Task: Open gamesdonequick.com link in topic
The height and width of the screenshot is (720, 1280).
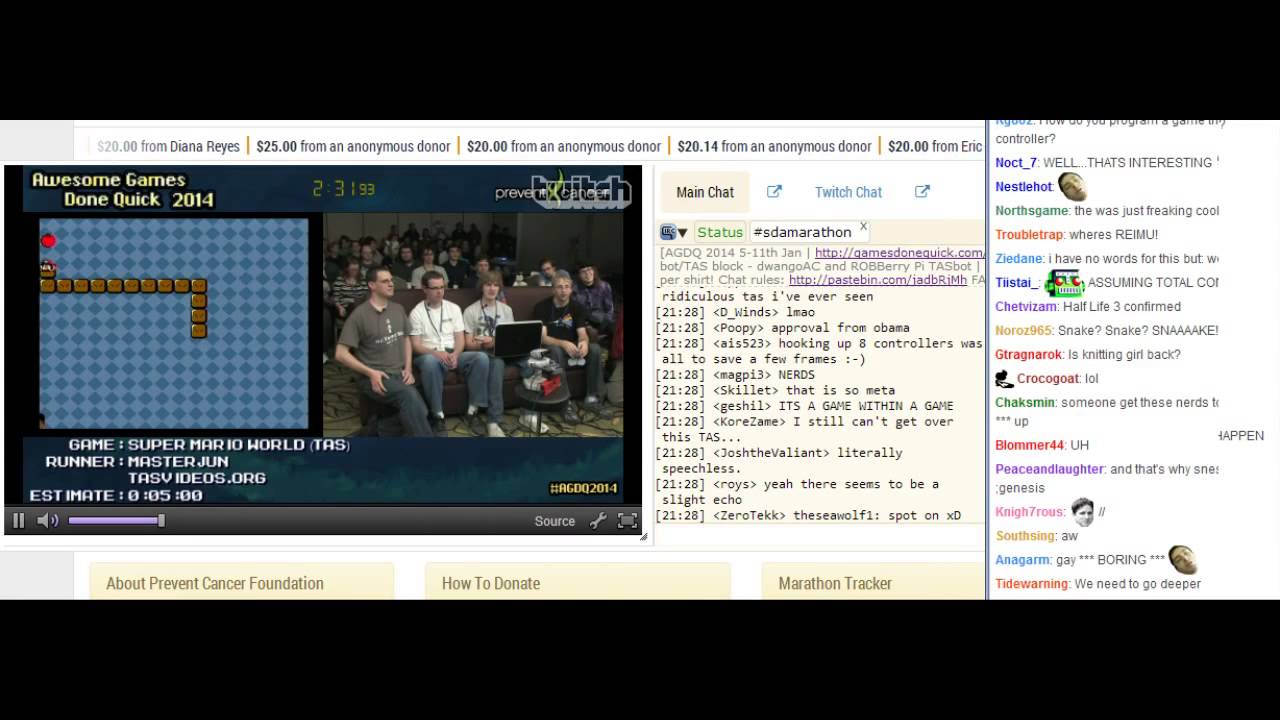Action: (x=899, y=253)
